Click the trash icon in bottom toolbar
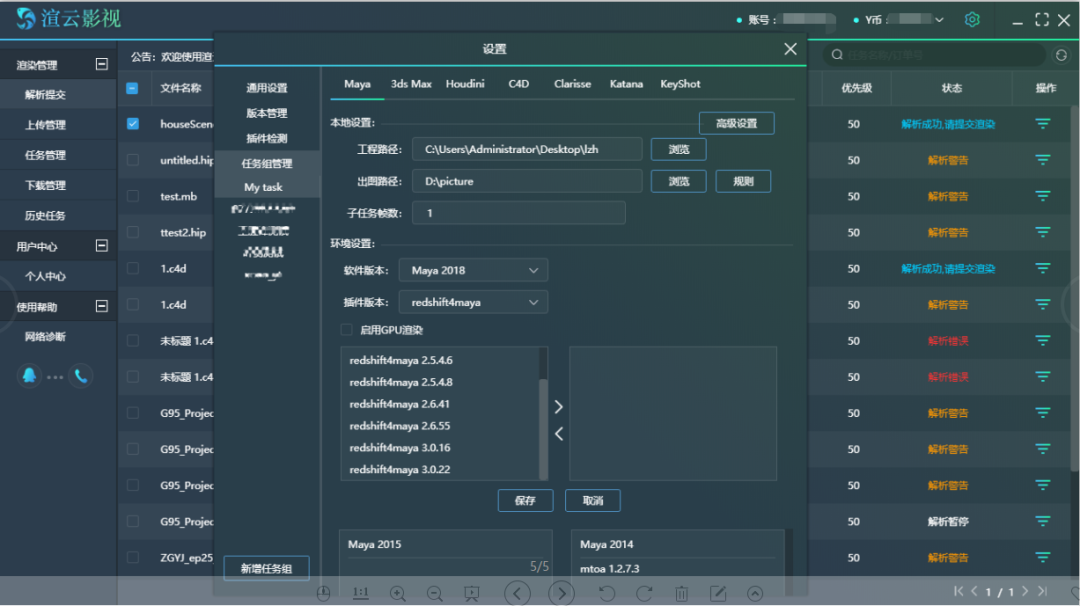The height and width of the screenshot is (606, 1080). pyautogui.click(x=681, y=594)
